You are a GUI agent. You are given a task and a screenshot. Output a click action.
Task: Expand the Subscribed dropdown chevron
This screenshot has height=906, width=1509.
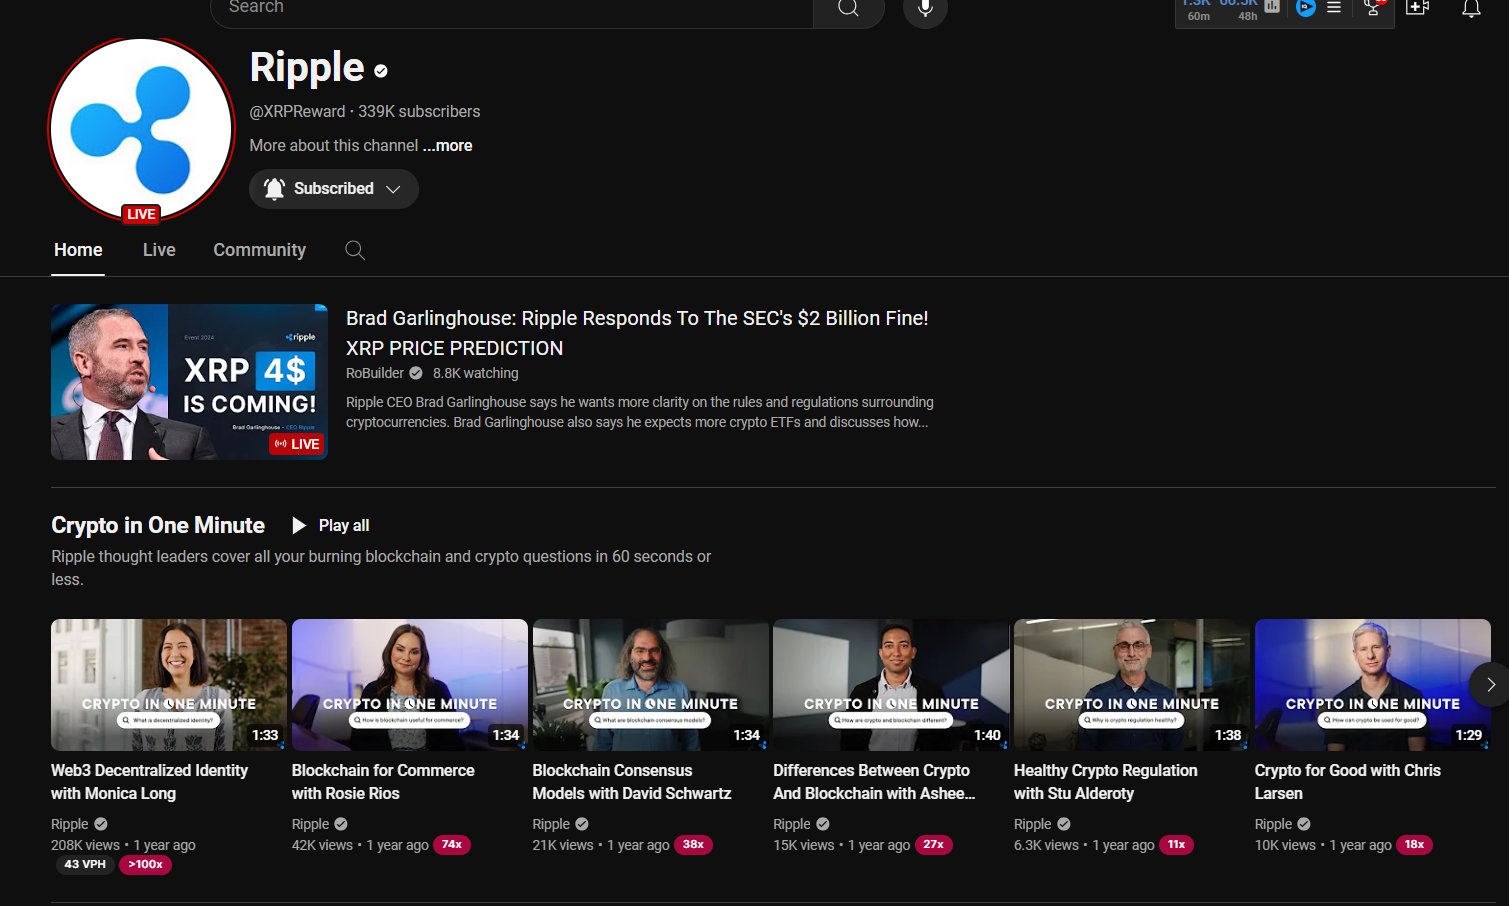(394, 189)
